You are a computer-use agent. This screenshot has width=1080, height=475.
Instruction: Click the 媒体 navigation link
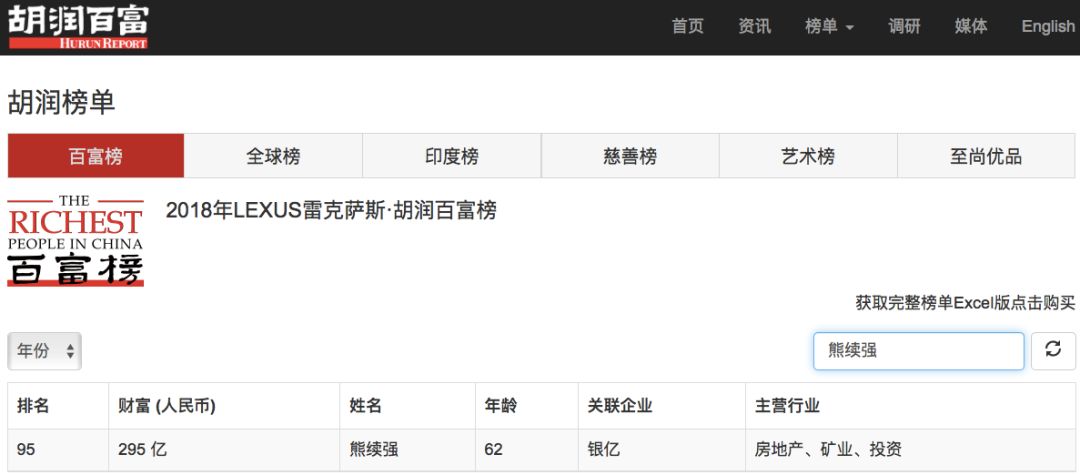[x=971, y=27]
